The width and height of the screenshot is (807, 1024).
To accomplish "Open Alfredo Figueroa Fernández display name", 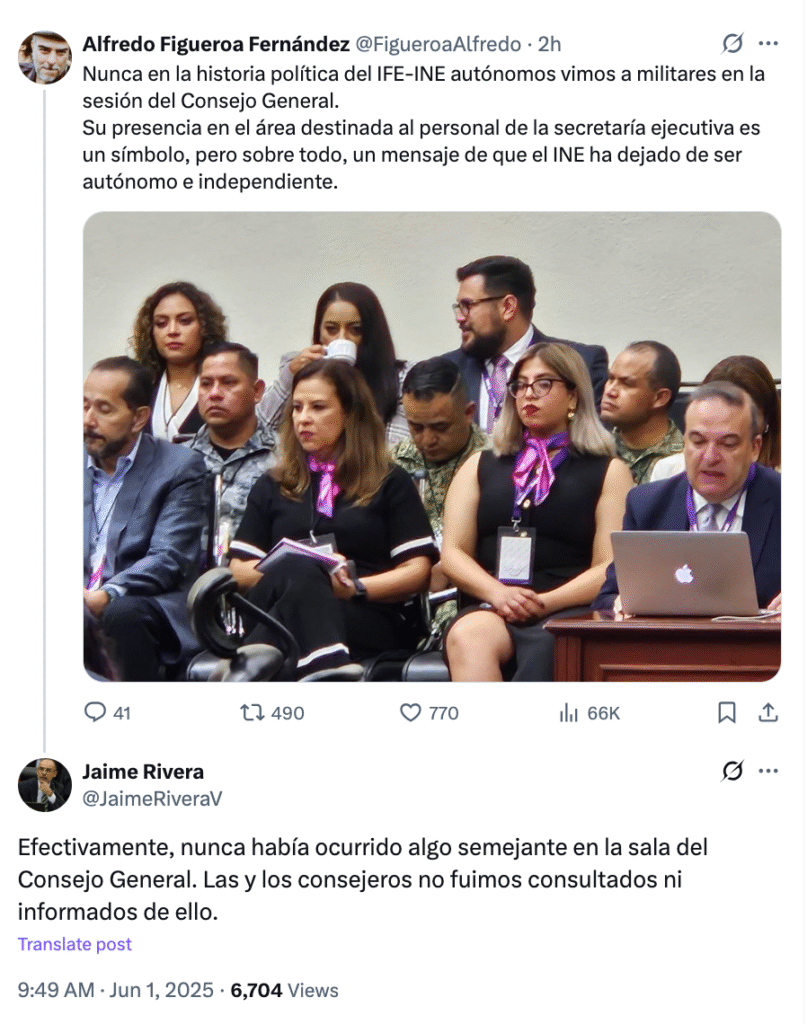I will pyautogui.click(x=216, y=44).
